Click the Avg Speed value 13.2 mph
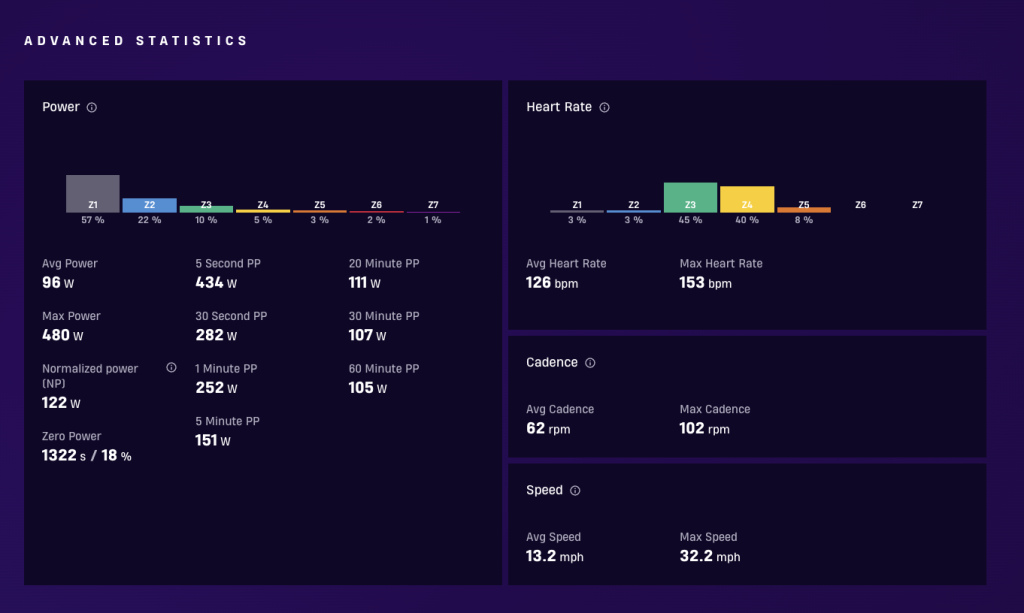The height and width of the screenshot is (613, 1024). pyautogui.click(x=555, y=556)
